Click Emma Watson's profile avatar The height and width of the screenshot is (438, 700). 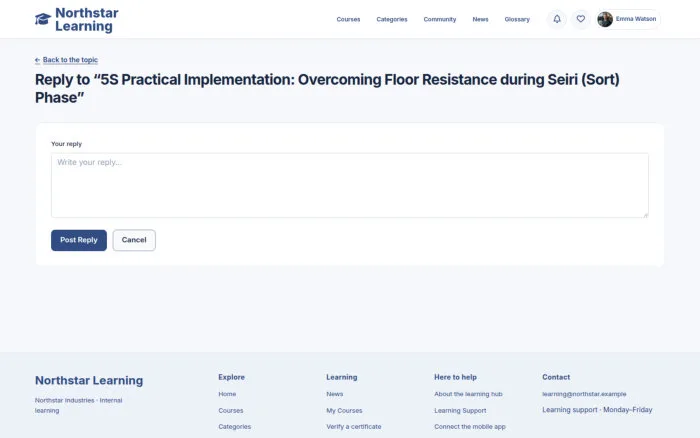coord(605,19)
